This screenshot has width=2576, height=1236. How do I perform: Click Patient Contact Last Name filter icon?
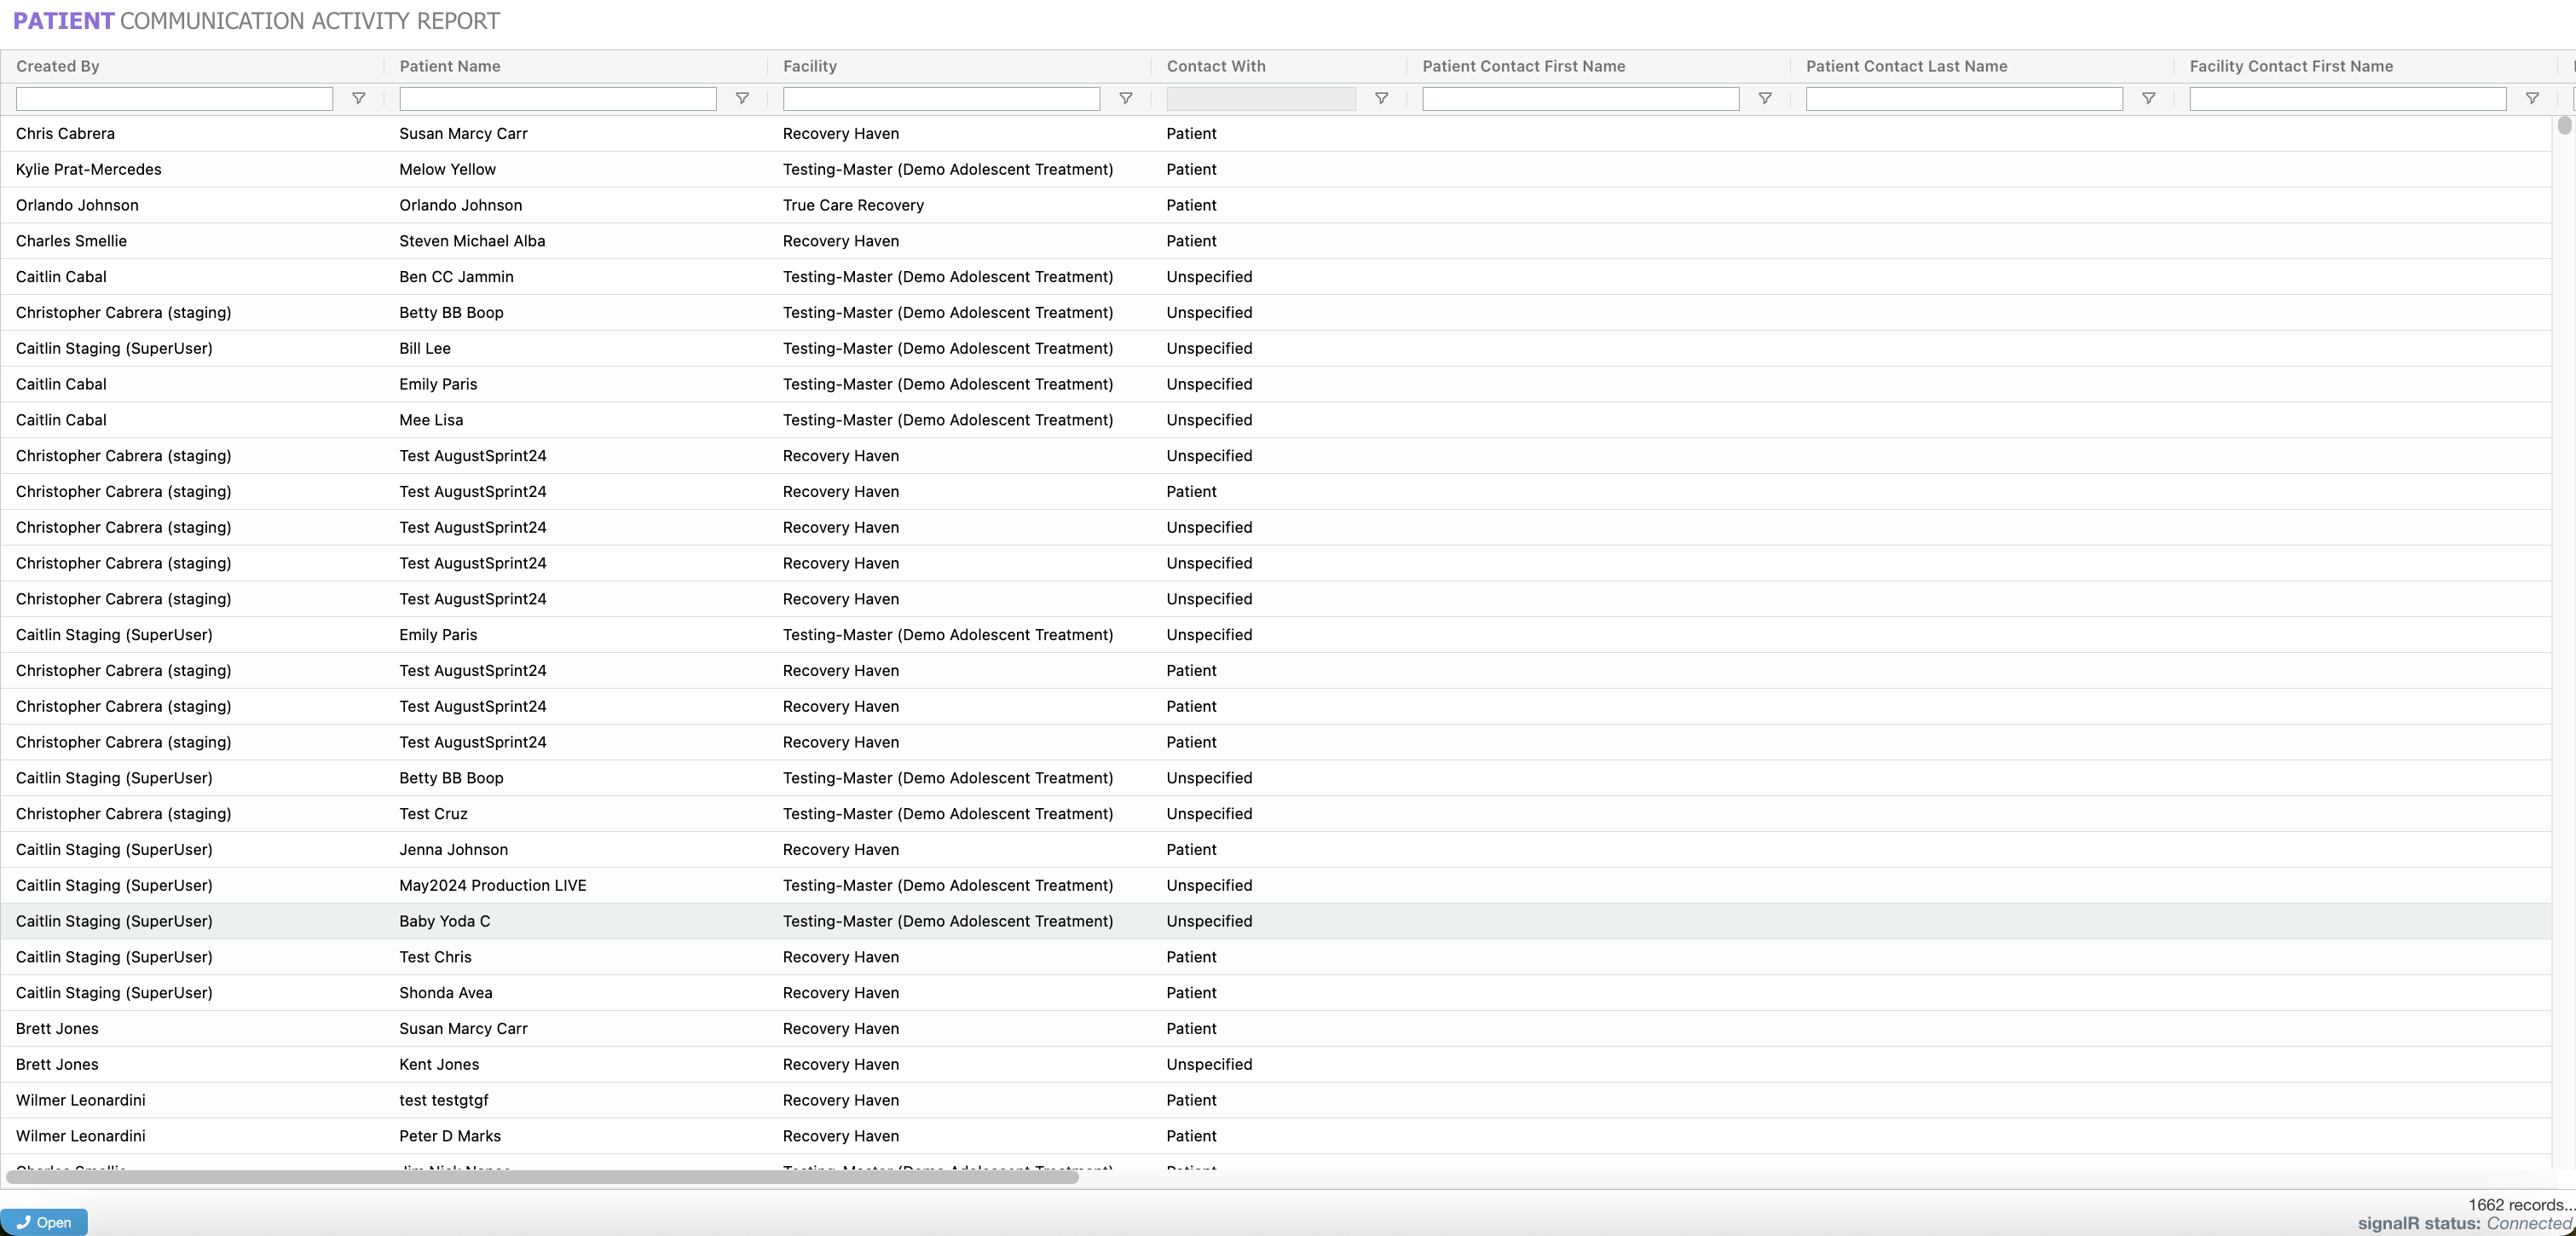click(2148, 98)
